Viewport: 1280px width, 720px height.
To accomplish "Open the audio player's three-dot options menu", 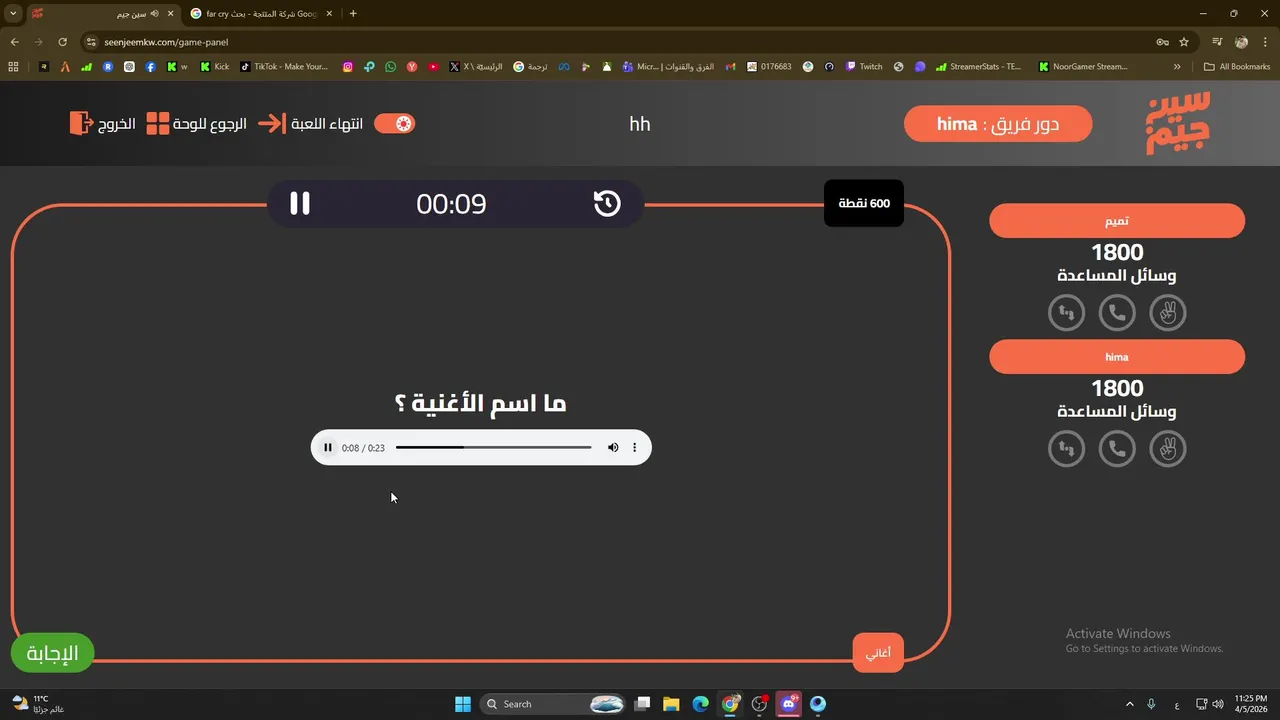I will [x=634, y=448].
